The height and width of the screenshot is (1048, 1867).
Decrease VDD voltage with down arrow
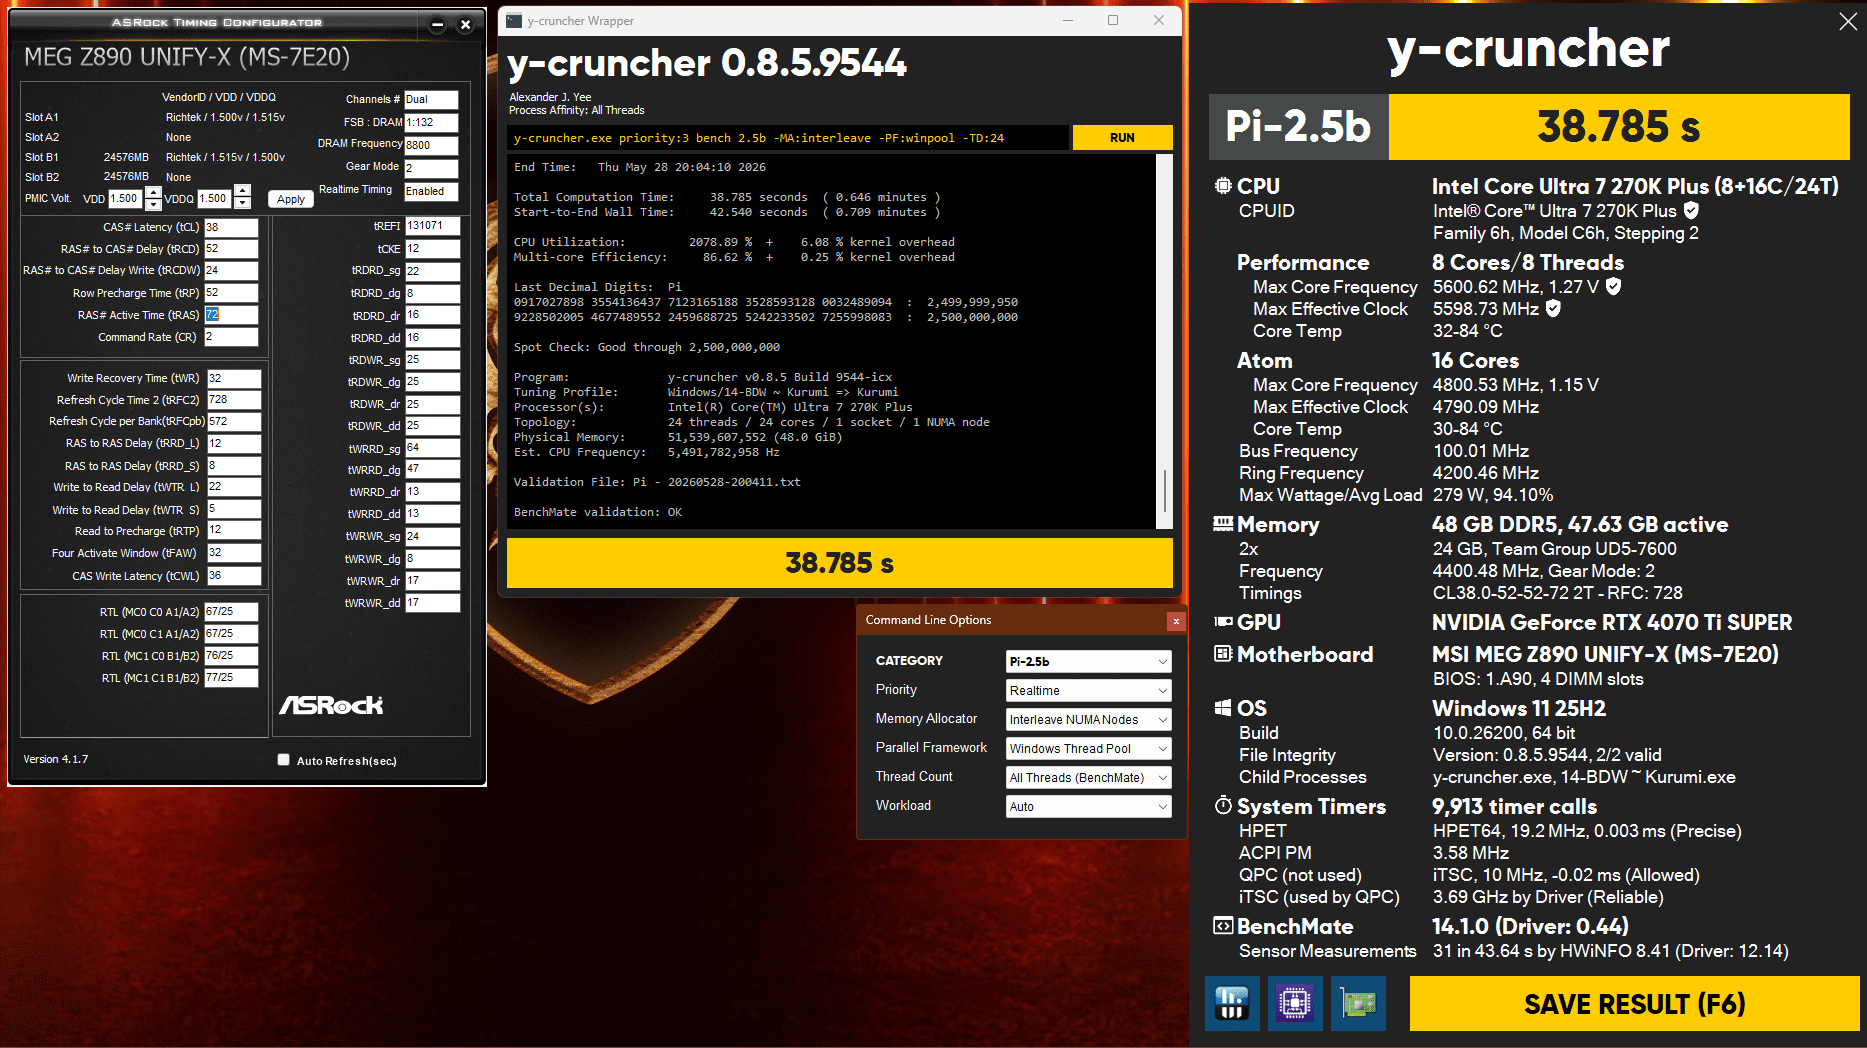(153, 204)
